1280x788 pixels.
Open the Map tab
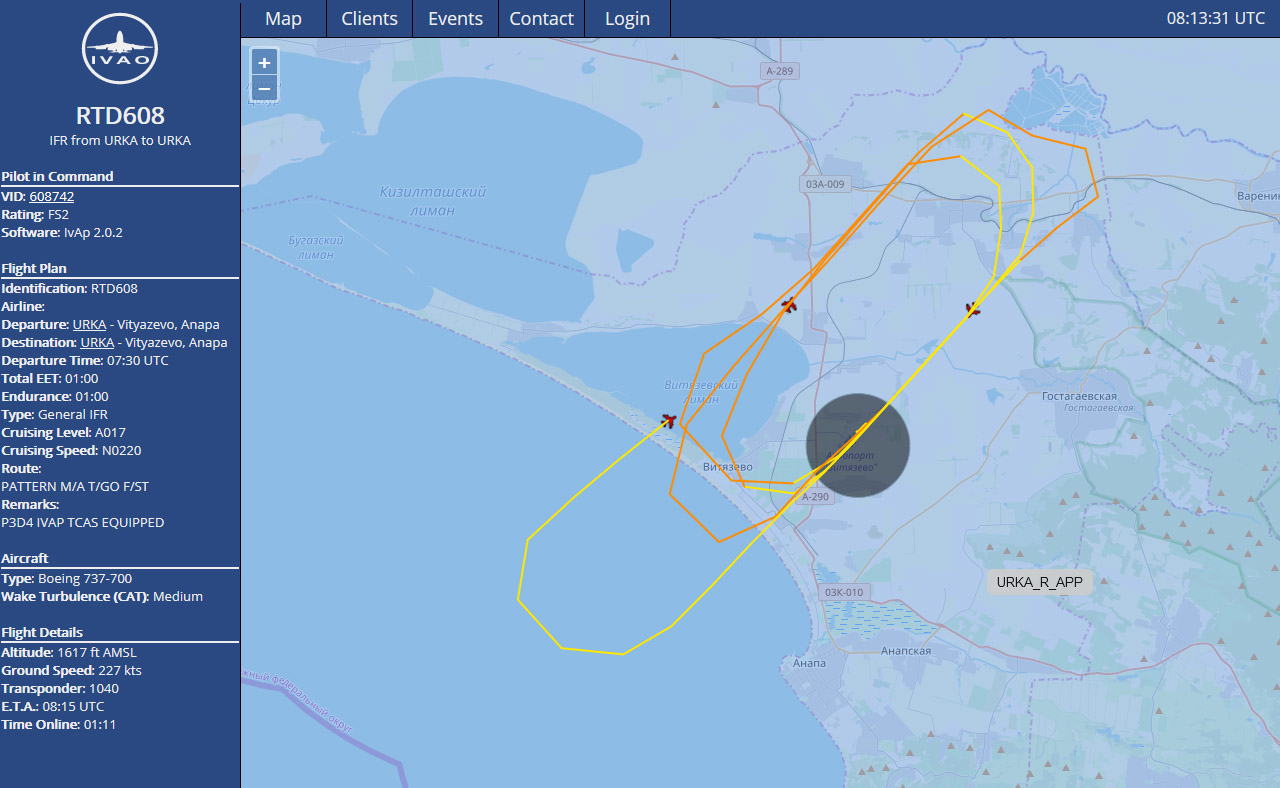[283, 19]
